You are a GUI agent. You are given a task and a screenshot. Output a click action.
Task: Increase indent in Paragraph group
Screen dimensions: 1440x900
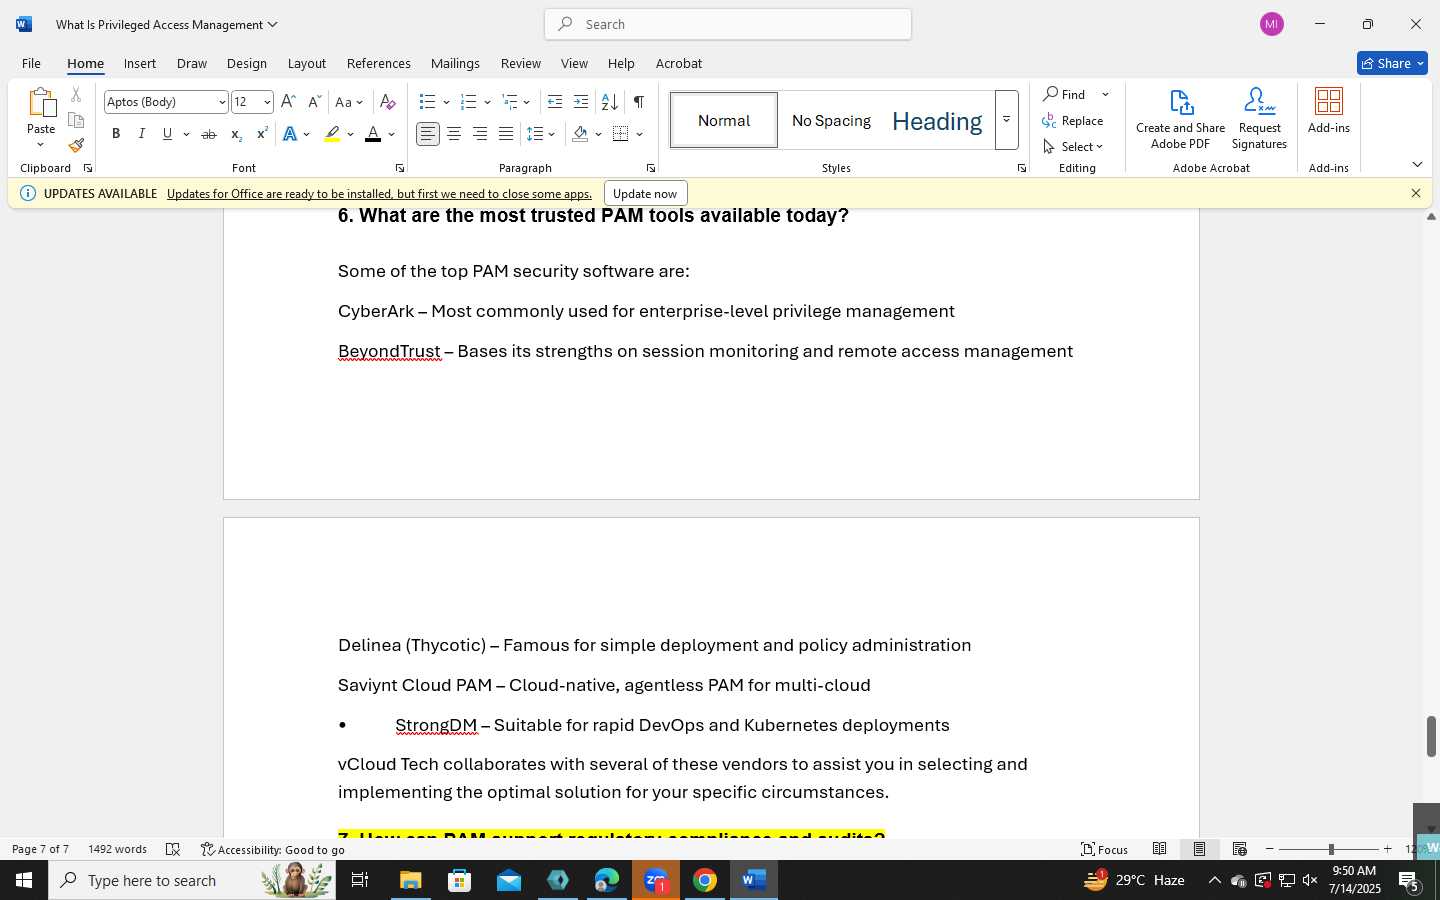[x=581, y=102]
